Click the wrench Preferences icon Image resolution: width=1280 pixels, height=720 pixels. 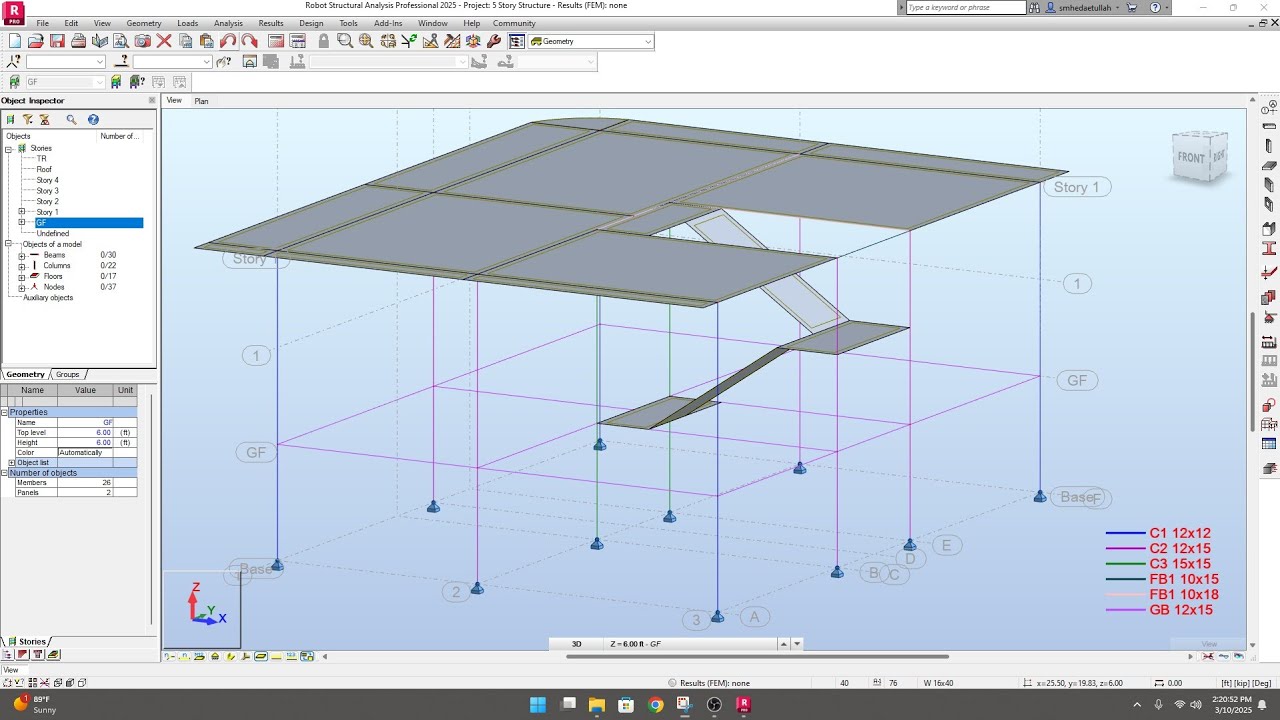coord(494,41)
